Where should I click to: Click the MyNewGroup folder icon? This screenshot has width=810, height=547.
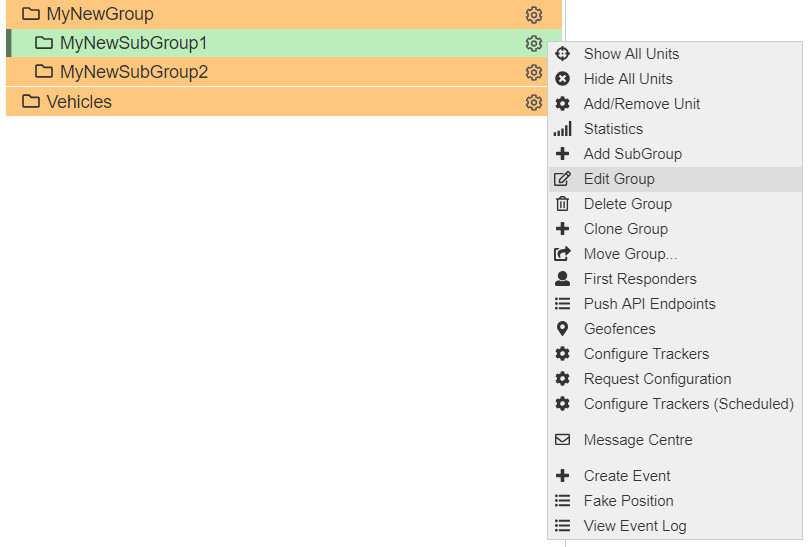31,14
